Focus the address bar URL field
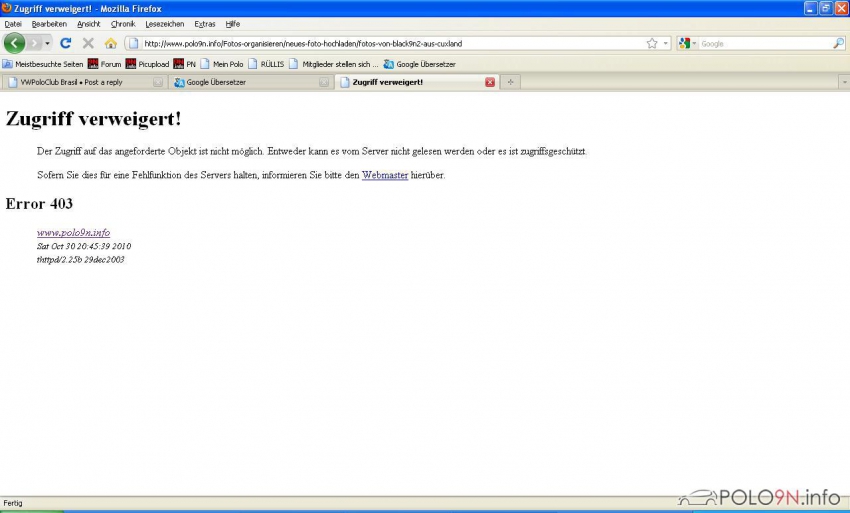 click(390, 43)
